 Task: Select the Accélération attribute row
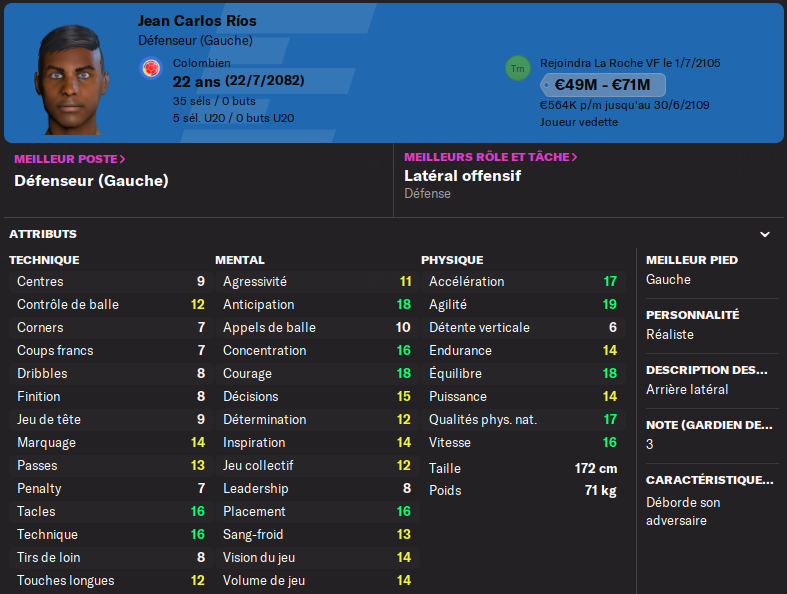(523, 281)
